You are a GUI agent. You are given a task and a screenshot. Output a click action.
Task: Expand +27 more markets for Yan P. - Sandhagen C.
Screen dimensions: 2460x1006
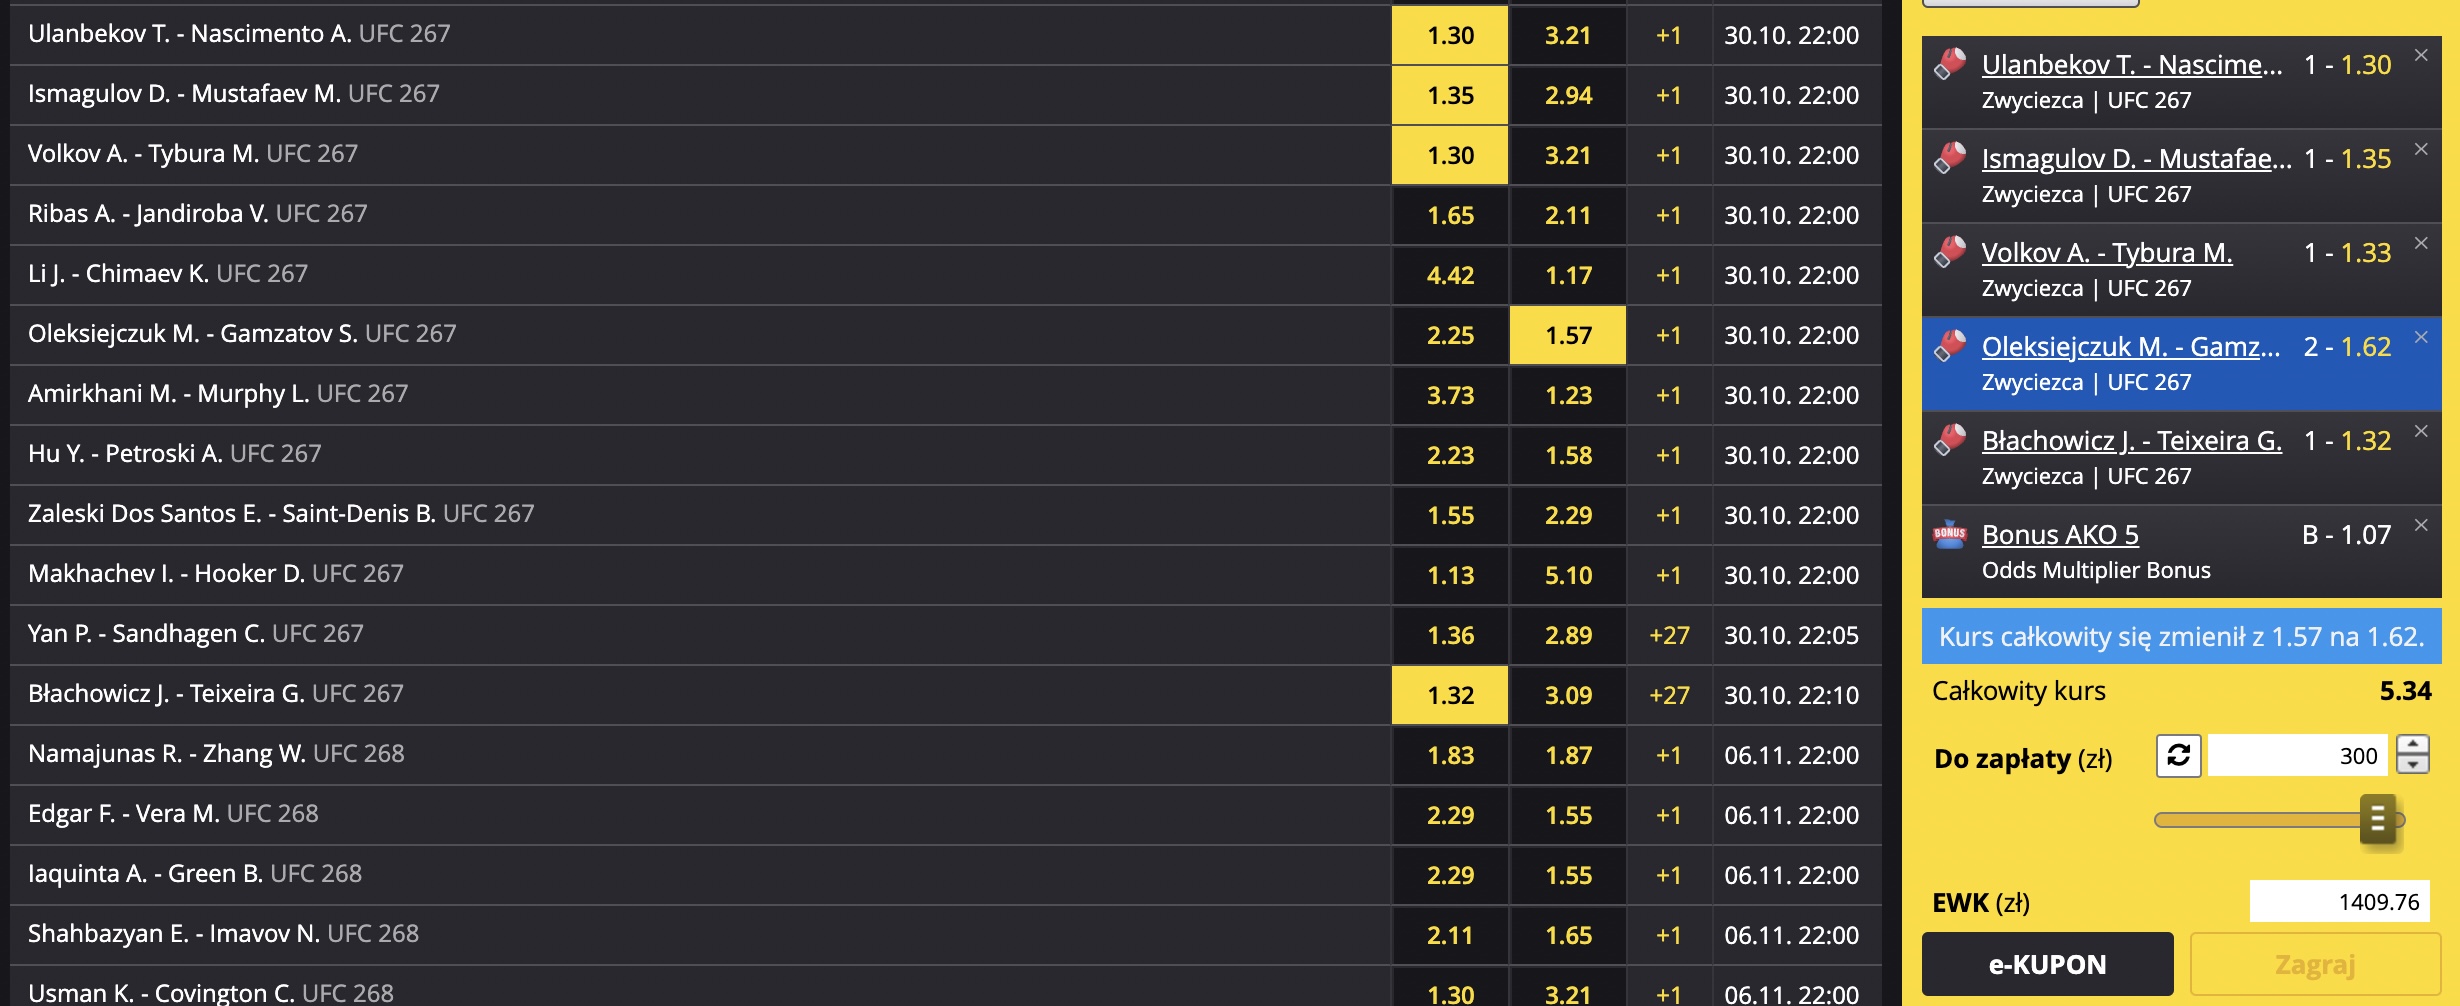tap(1669, 635)
